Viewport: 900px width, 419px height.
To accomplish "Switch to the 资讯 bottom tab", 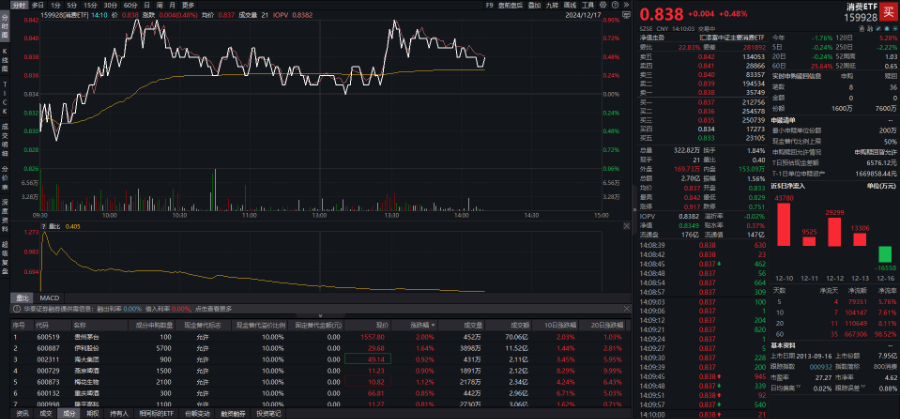I will pos(20,413).
